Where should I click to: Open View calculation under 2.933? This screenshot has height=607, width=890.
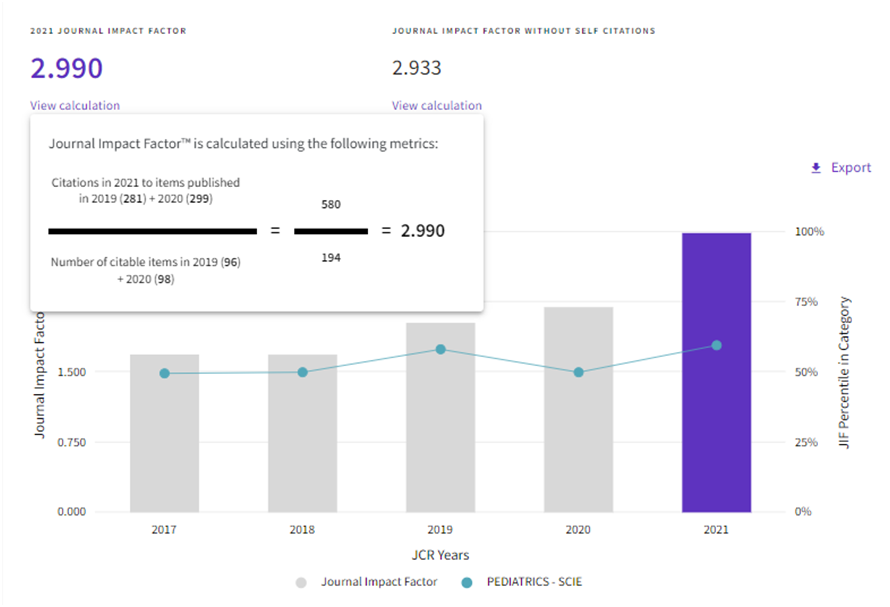pos(437,105)
